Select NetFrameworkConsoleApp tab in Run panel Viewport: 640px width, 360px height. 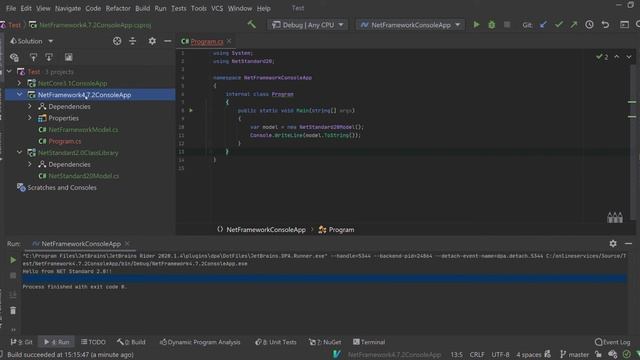tap(81, 244)
